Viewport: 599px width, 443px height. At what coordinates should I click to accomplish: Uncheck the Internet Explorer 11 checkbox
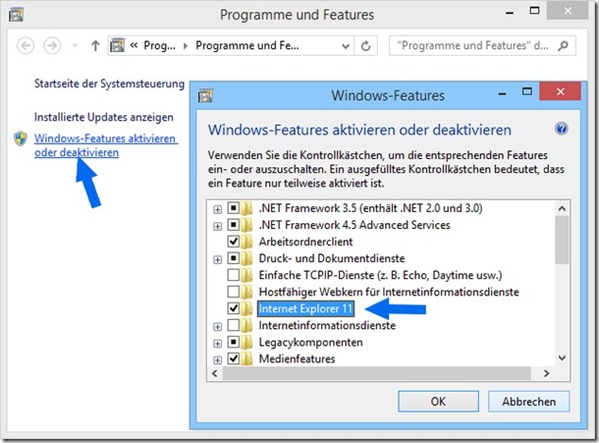(x=233, y=308)
